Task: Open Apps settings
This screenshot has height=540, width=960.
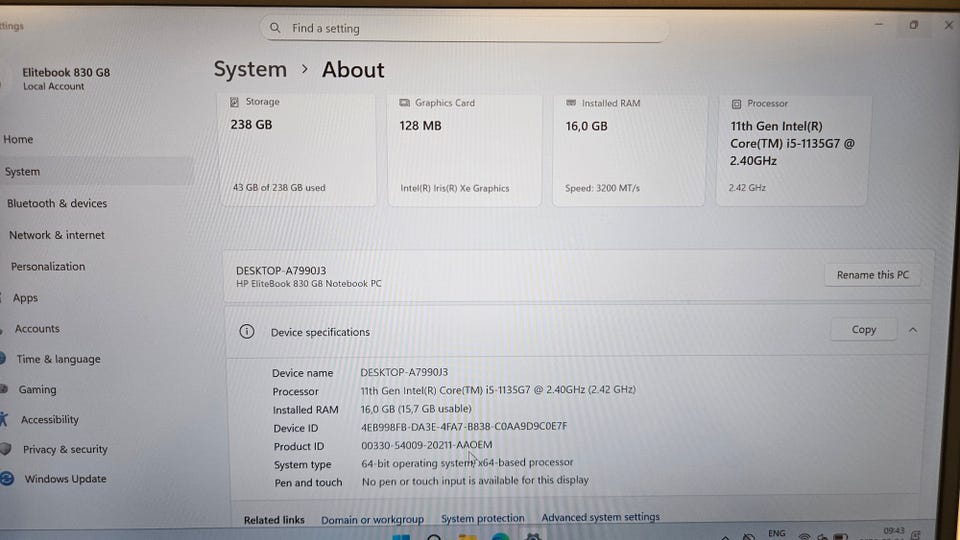Action: click(25, 298)
